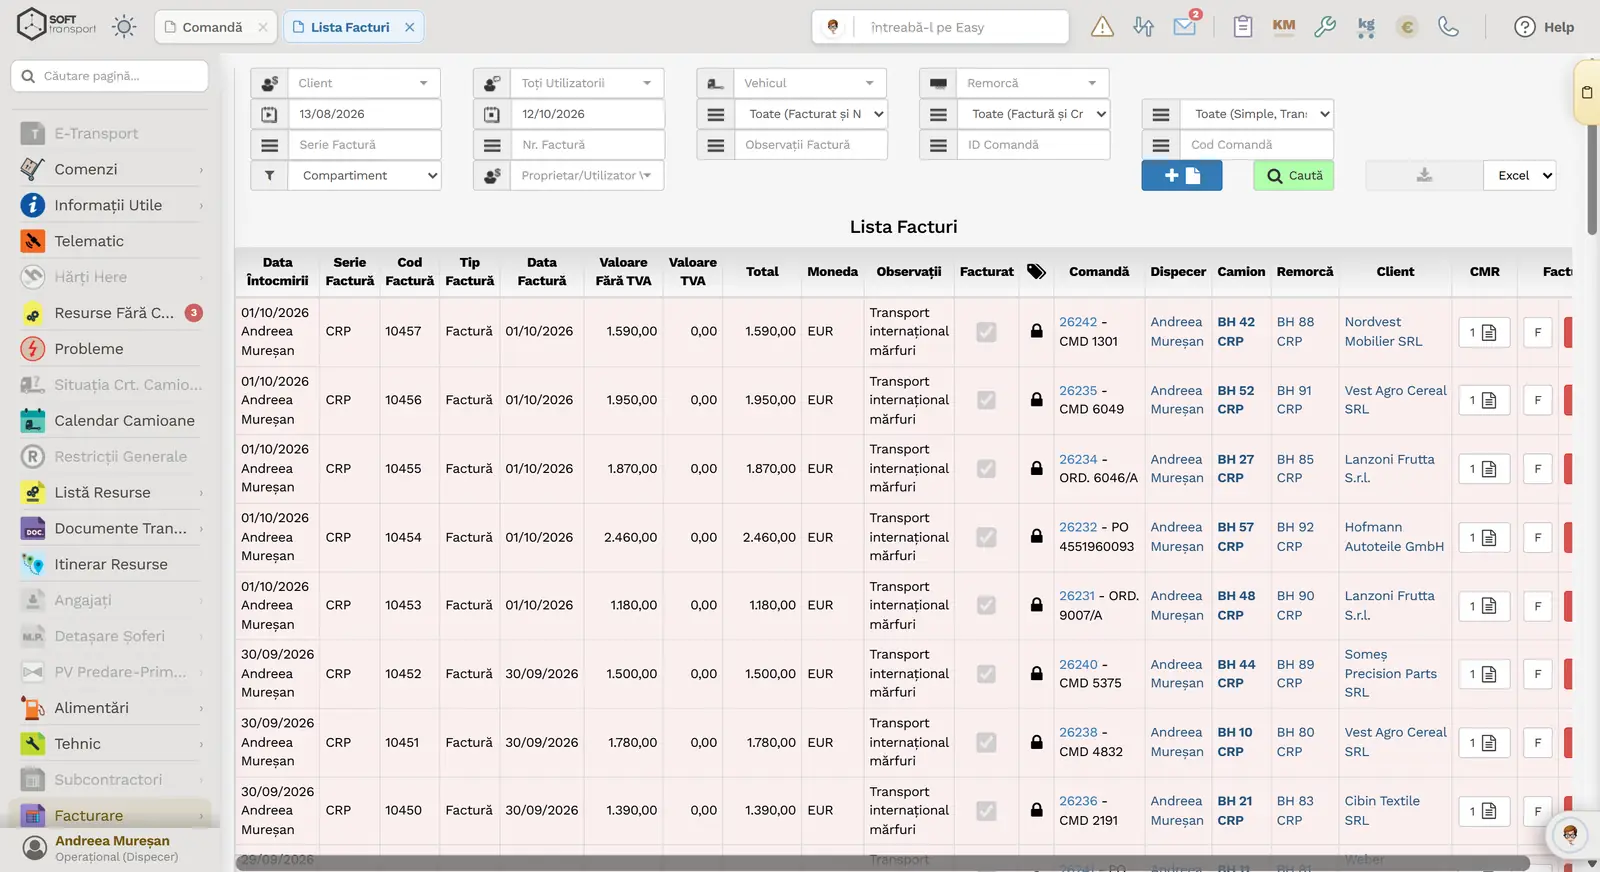Open CMR document for invoice 10457
The height and width of the screenshot is (872, 1600).
coord(1484,332)
